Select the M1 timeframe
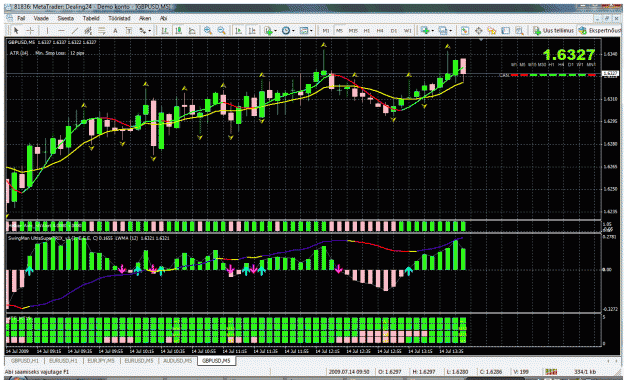Viewport: 625px width, 380px height. point(326,31)
